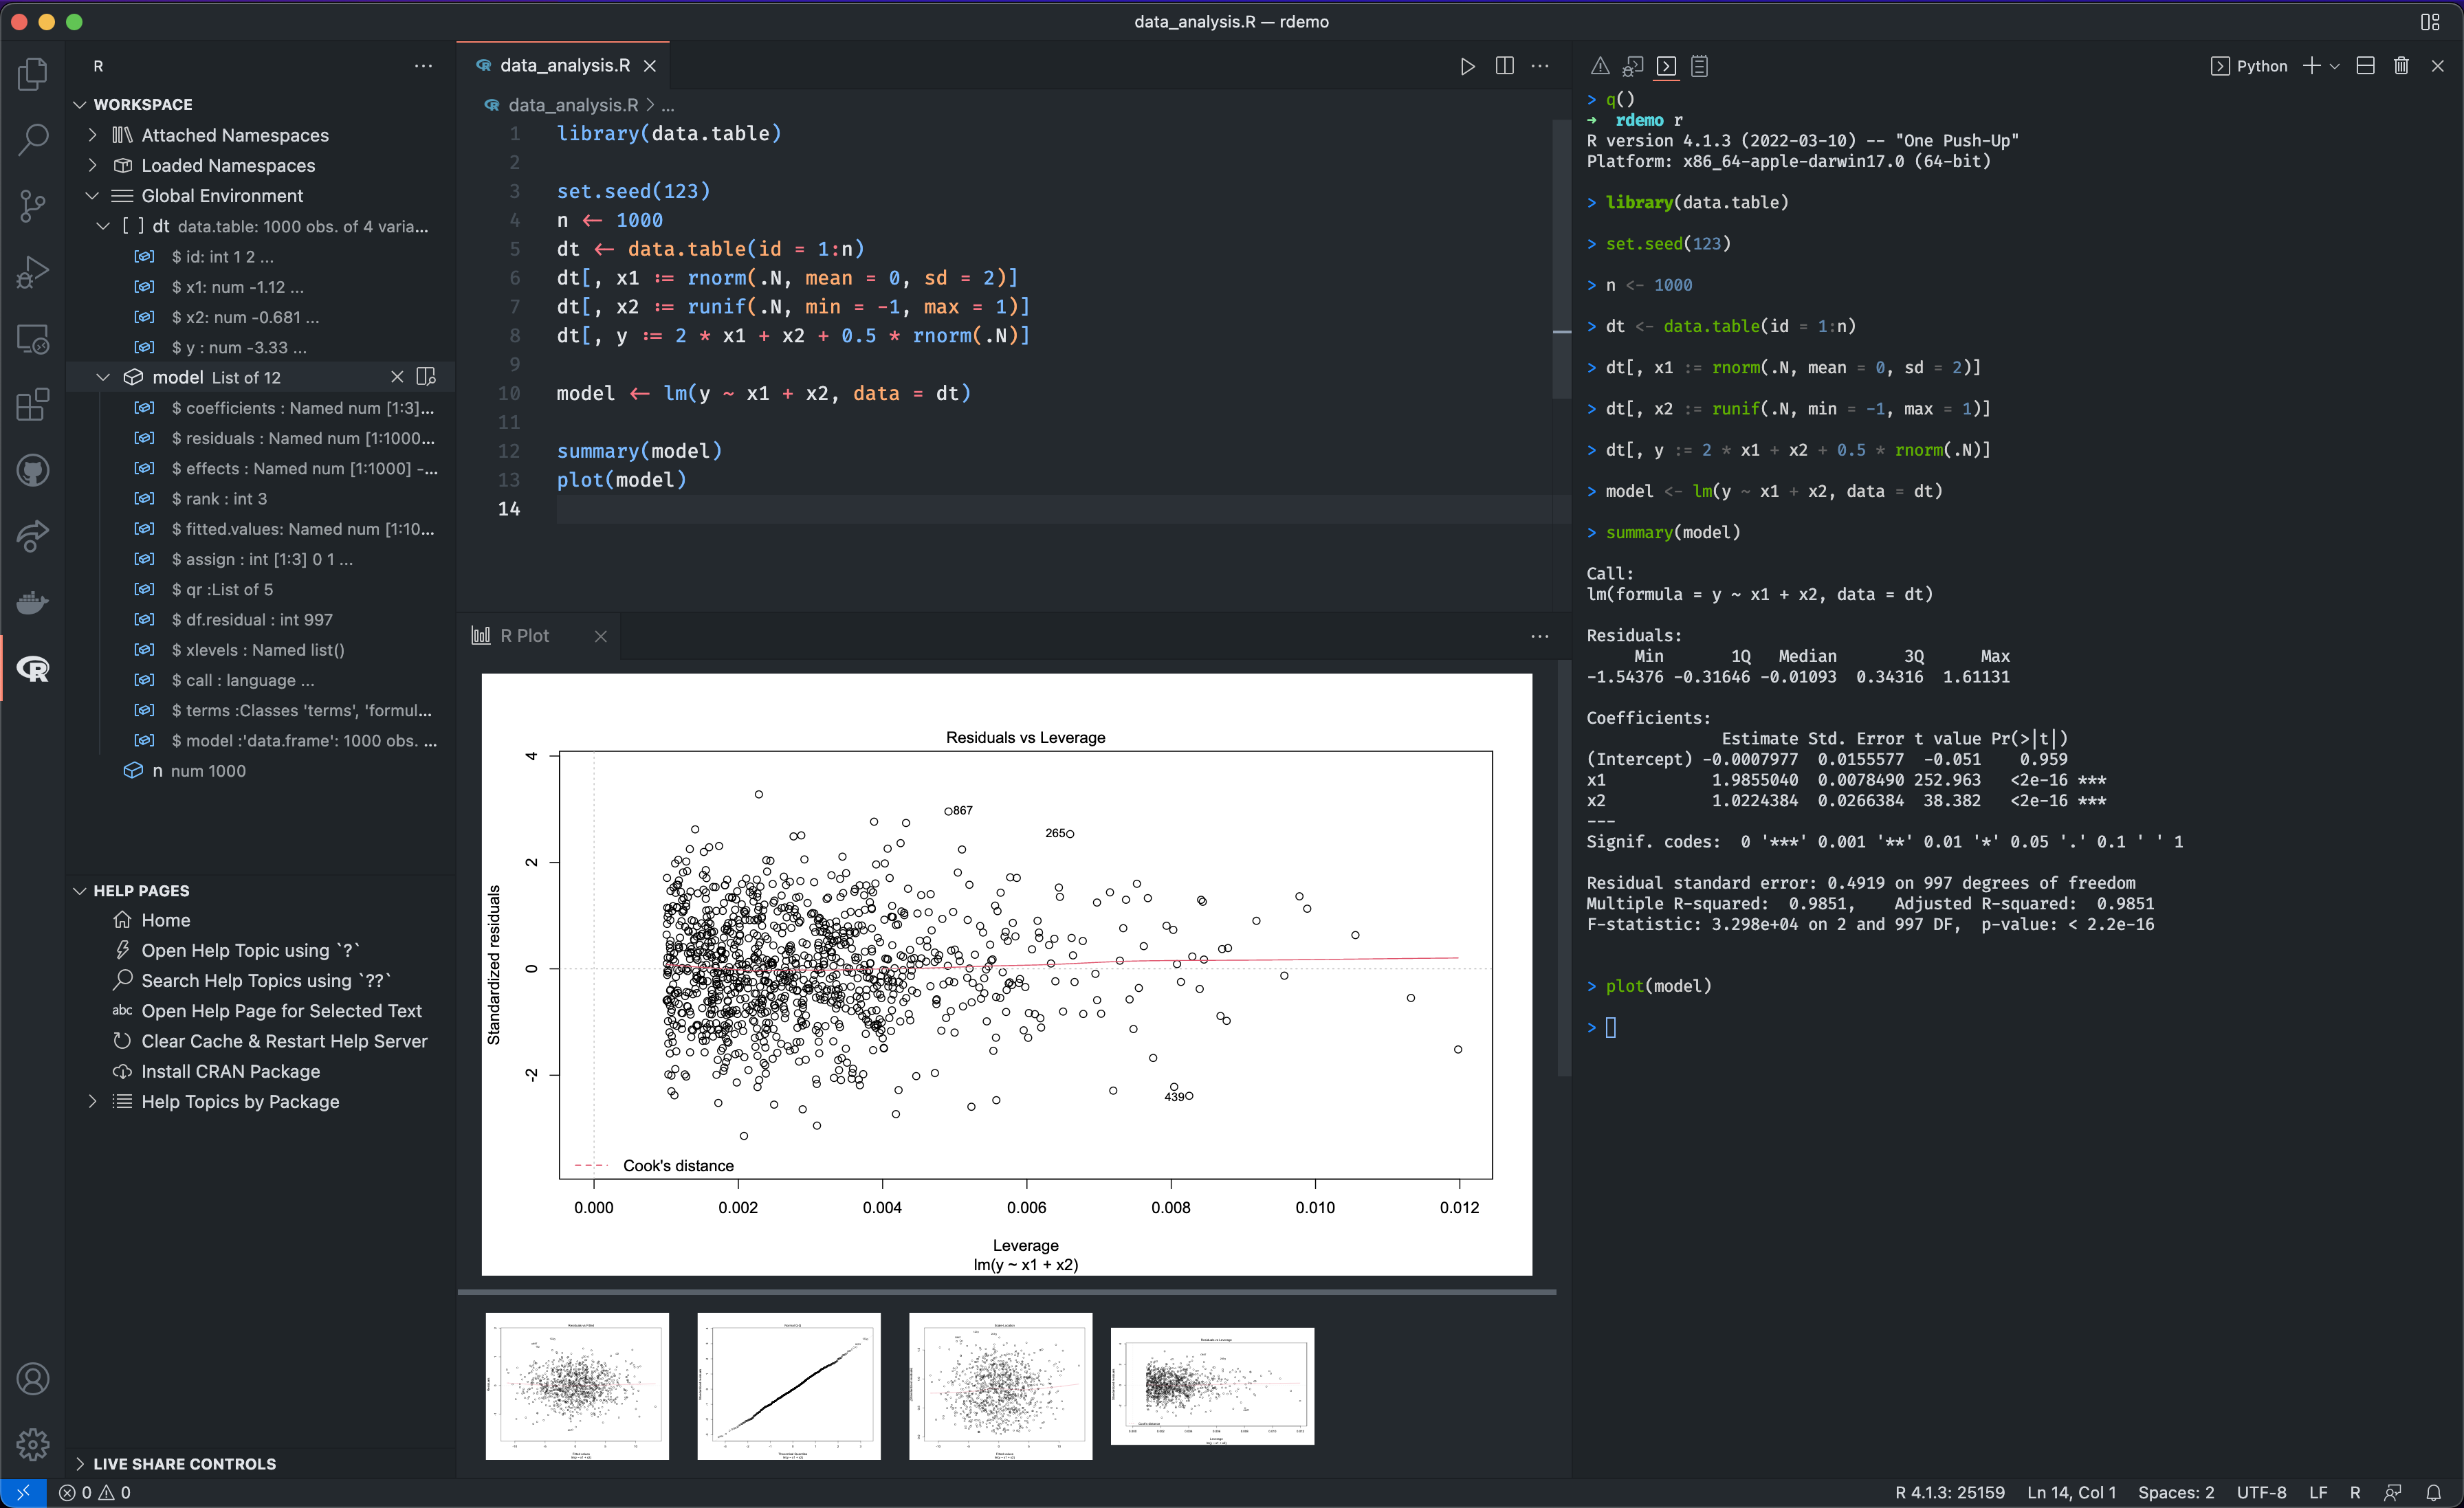Click the Split Editor icon in toolbar
The height and width of the screenshot is (1508, 2464).
(1505, 65)
